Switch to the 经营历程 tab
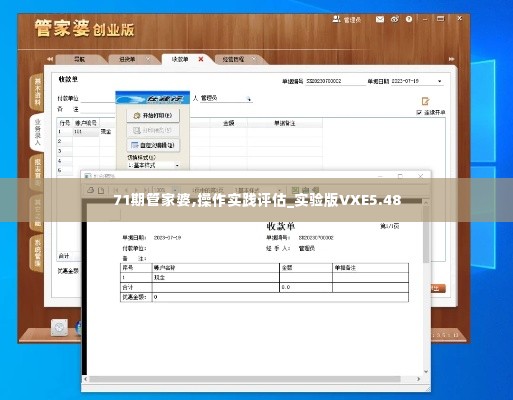This screenshot has height=400, width=513. [x=233, y=59]
